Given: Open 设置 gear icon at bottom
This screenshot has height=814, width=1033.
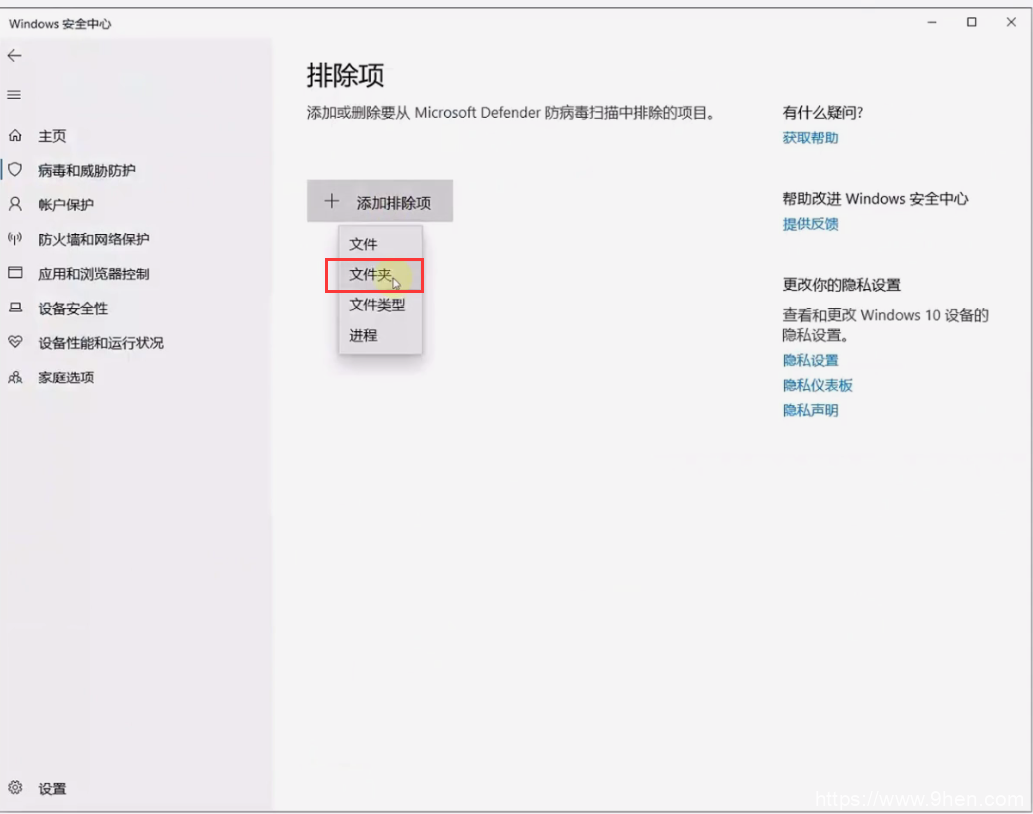Looking at the screenshot, I should (15, 788).
